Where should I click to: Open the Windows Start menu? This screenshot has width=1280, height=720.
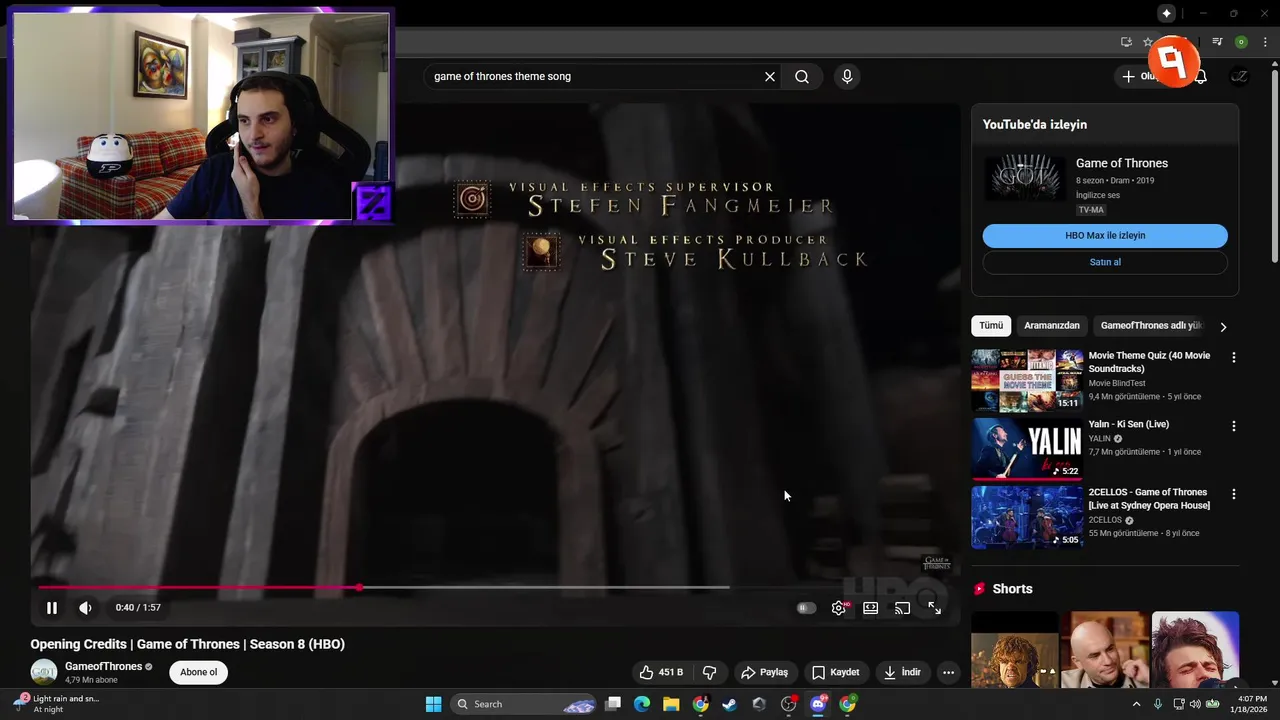pos(433,704)
